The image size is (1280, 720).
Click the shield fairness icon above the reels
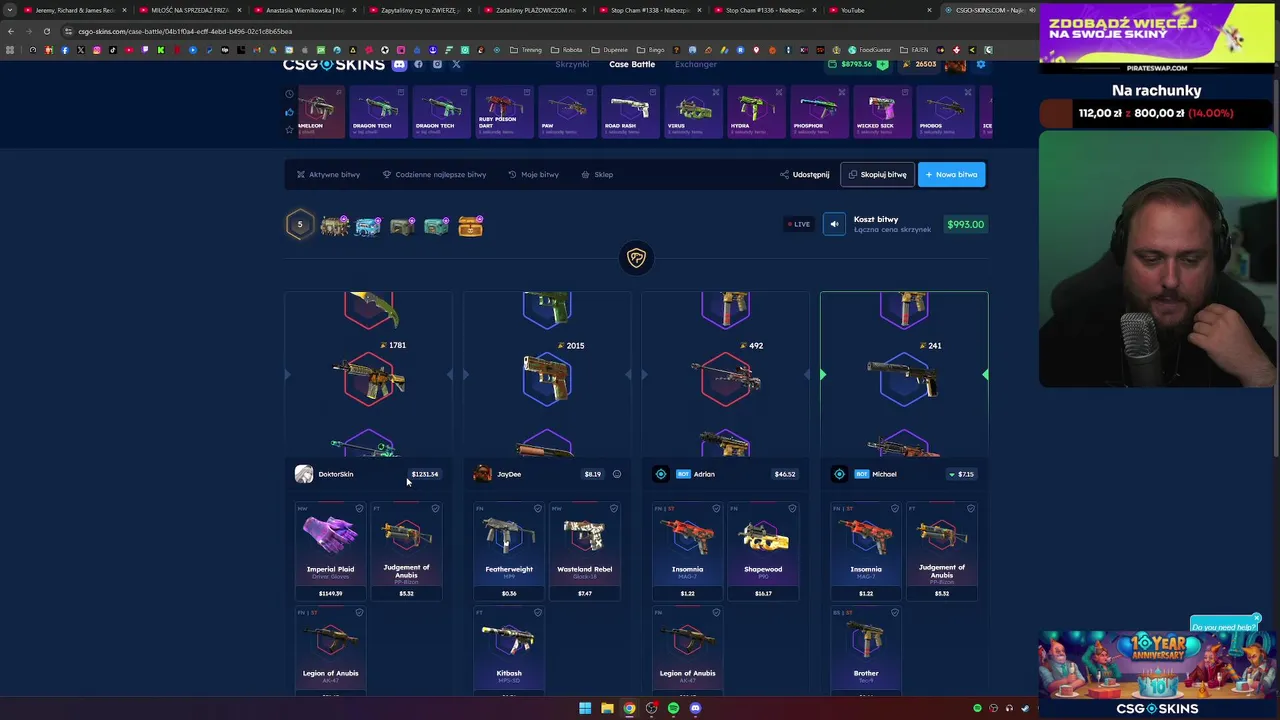(x=636, y=258)
